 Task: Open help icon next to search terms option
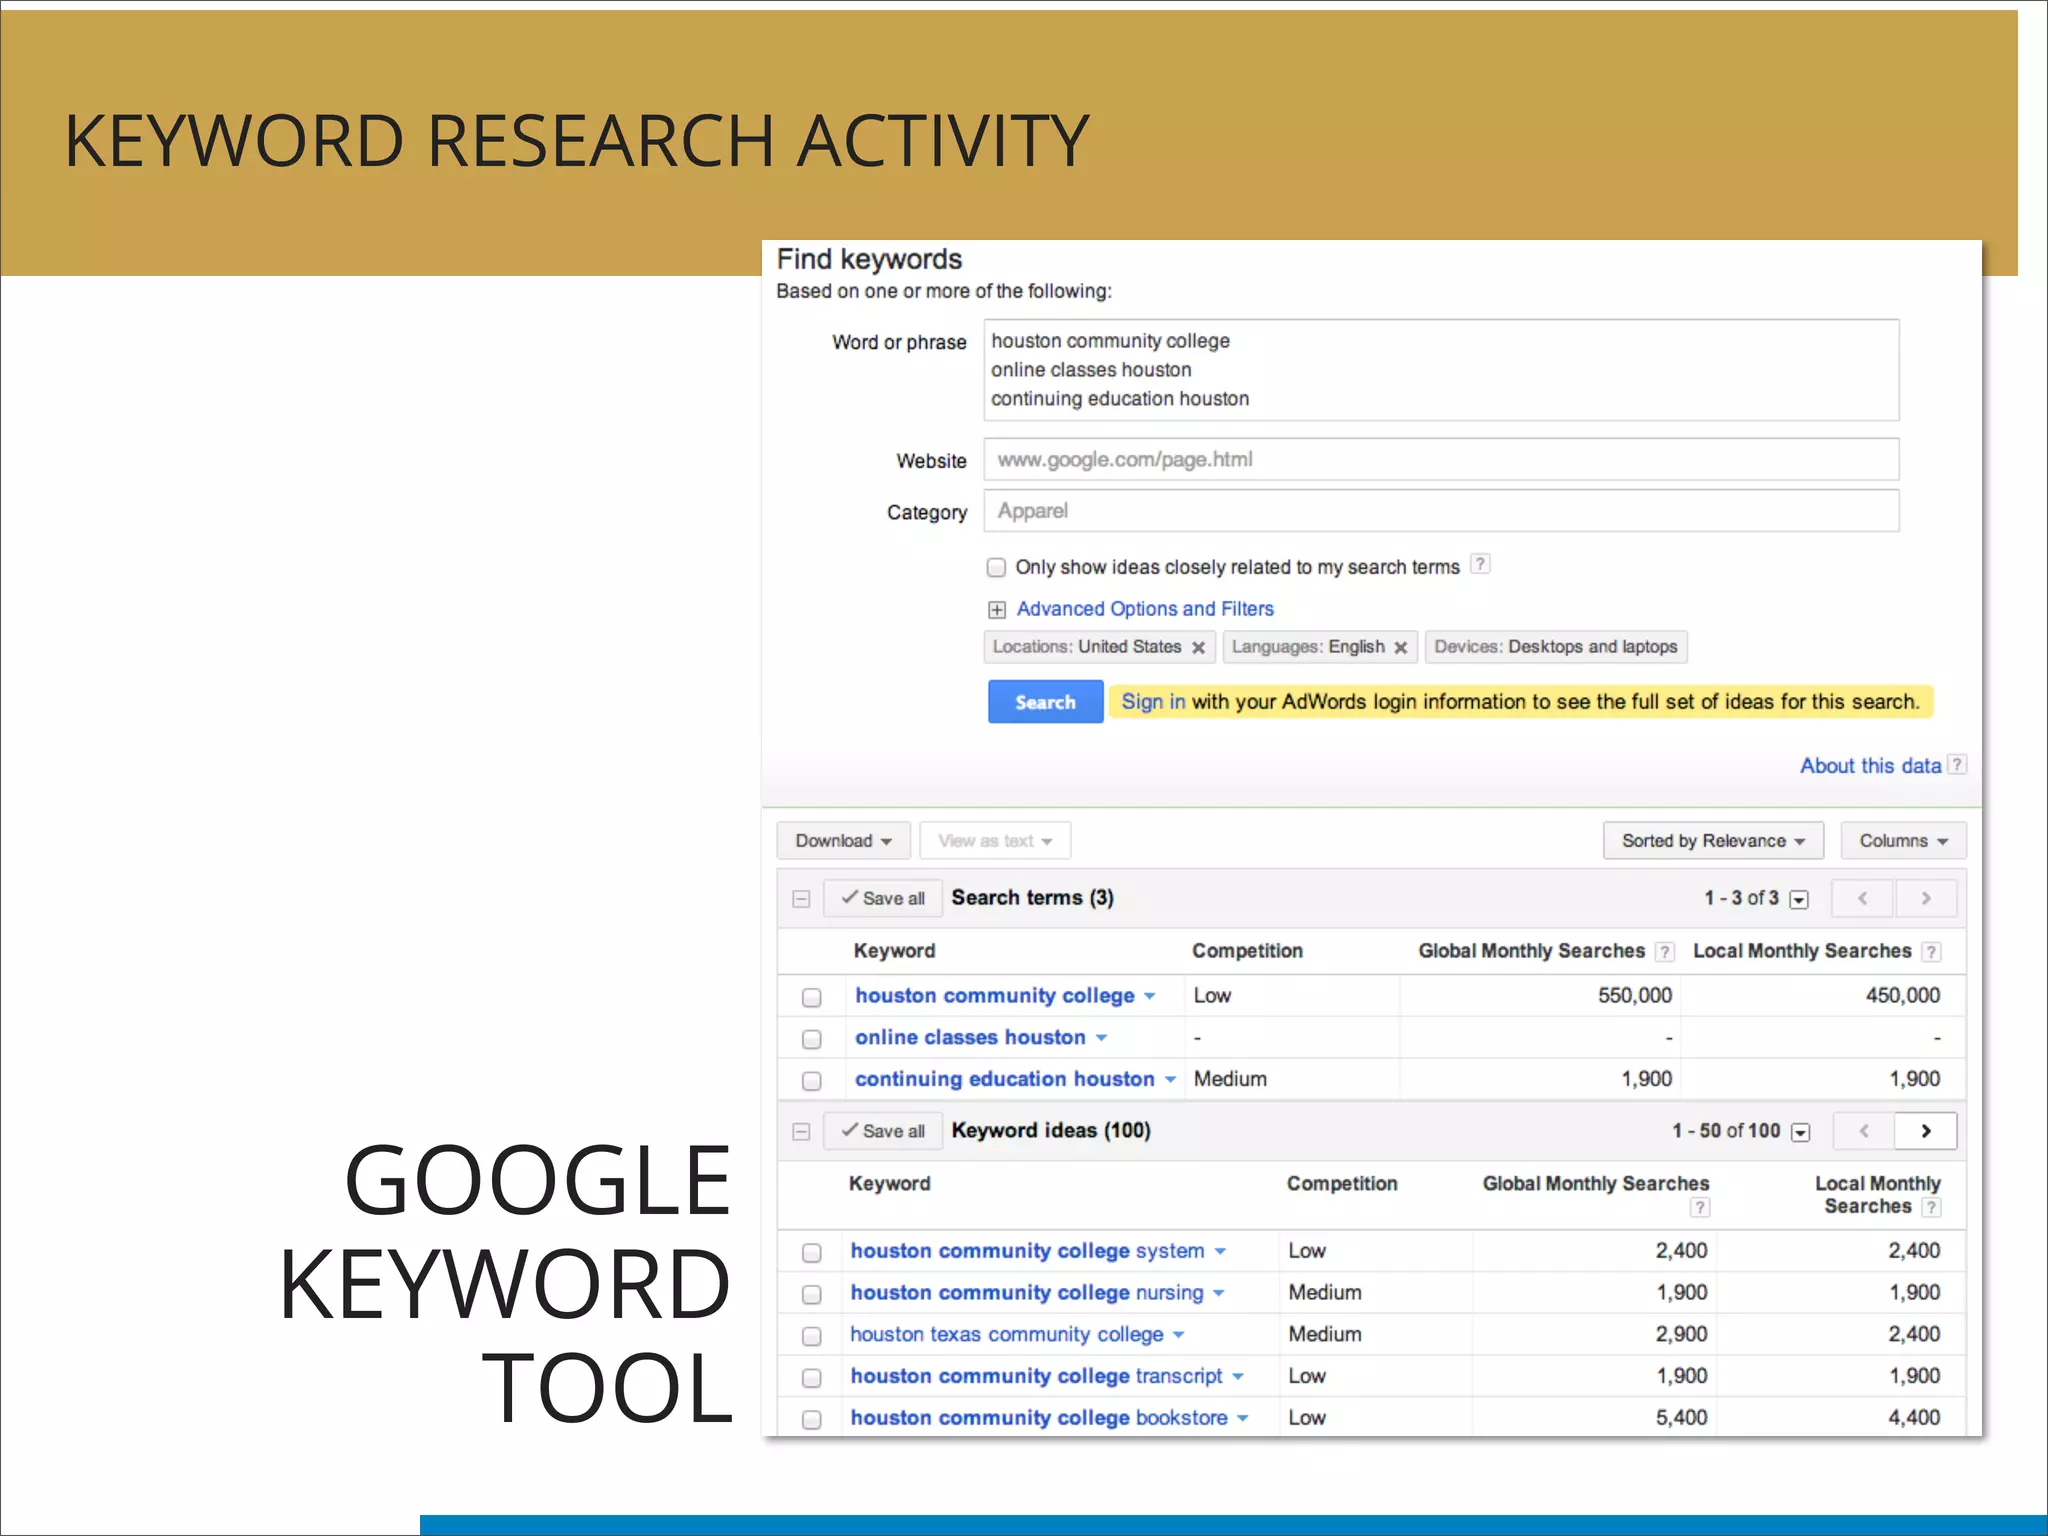[x=1480, y=564]
